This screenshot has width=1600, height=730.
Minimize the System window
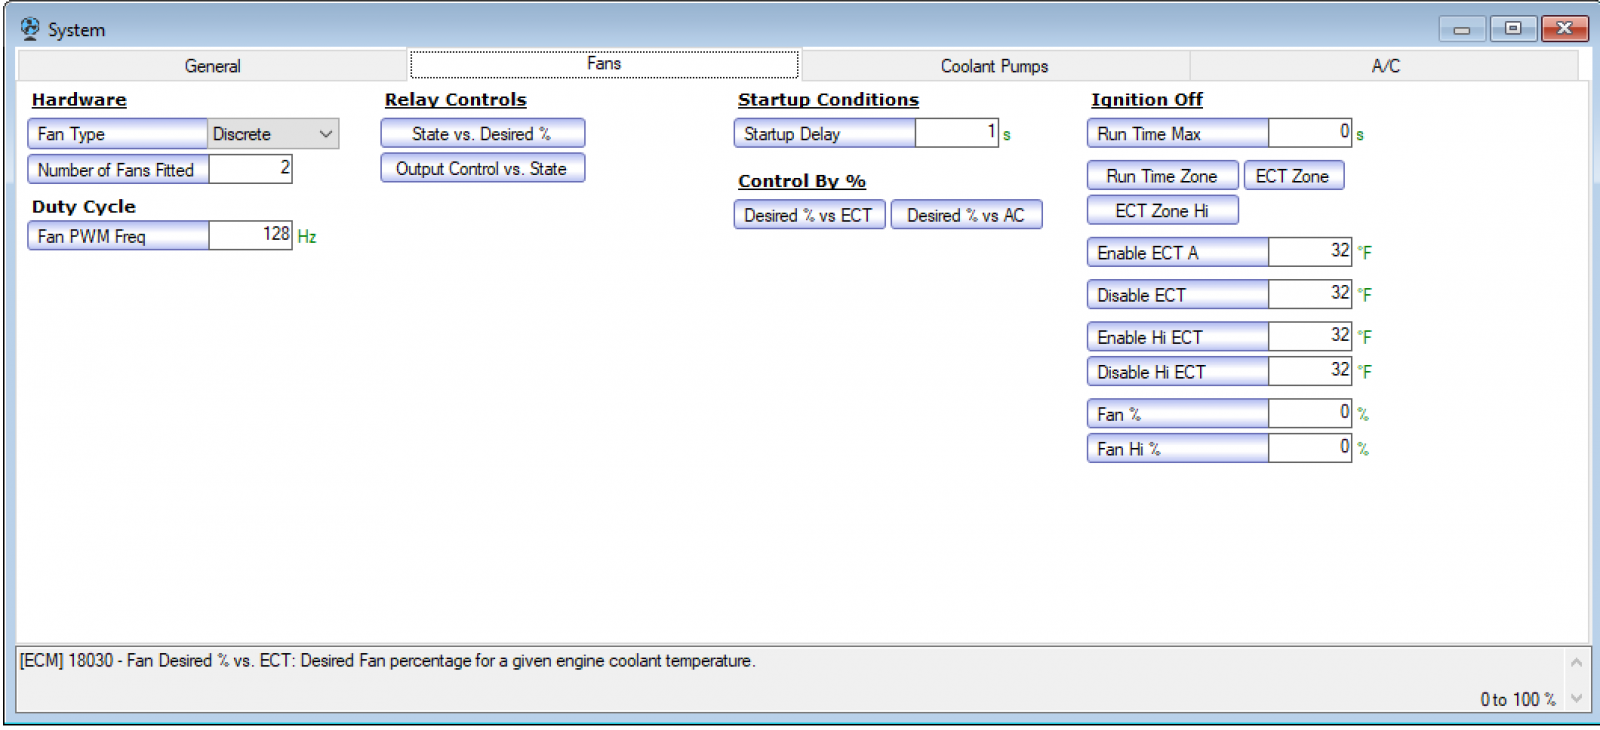1461,29
